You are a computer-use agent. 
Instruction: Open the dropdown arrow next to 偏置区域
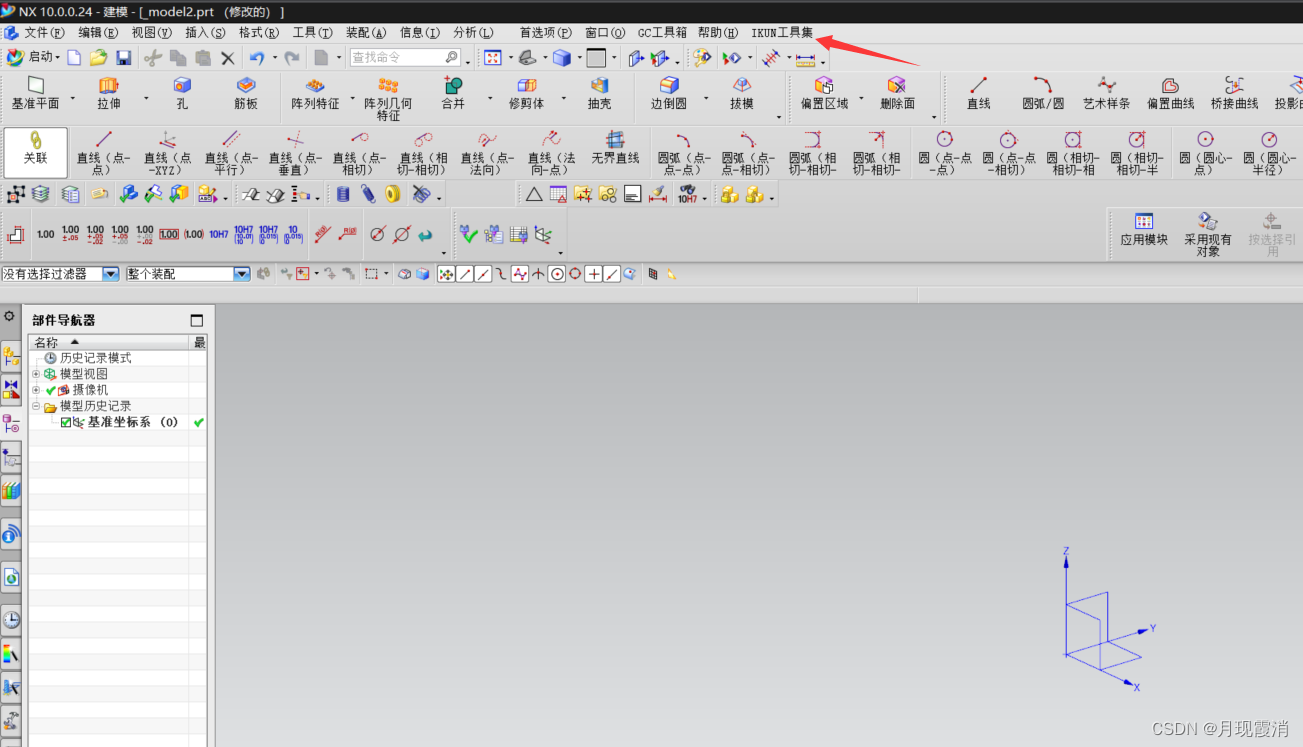[863, 98]
